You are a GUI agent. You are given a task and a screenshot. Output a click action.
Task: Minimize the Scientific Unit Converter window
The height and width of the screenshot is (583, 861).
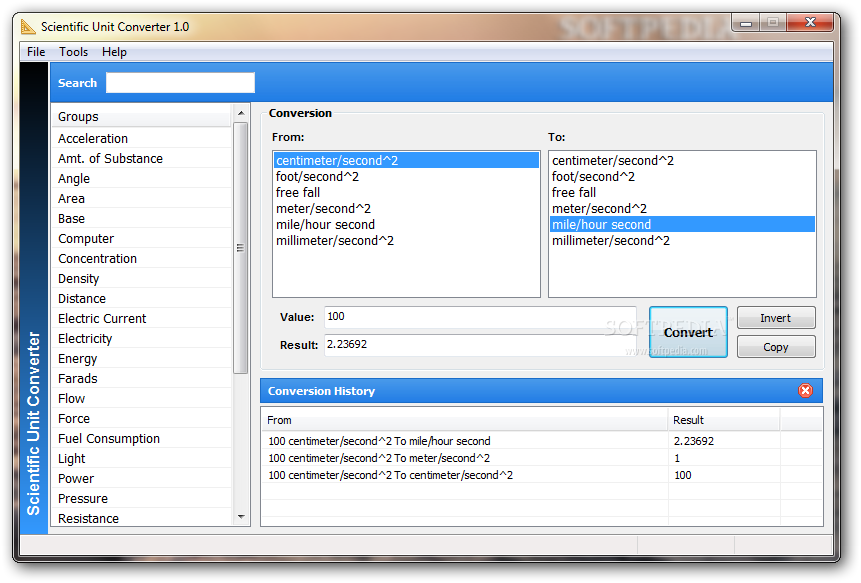click(x=745, y=23)
